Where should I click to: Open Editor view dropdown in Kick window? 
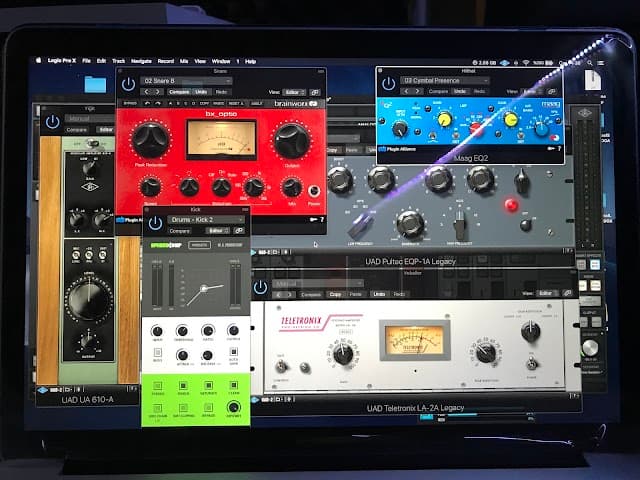(217, 231)
